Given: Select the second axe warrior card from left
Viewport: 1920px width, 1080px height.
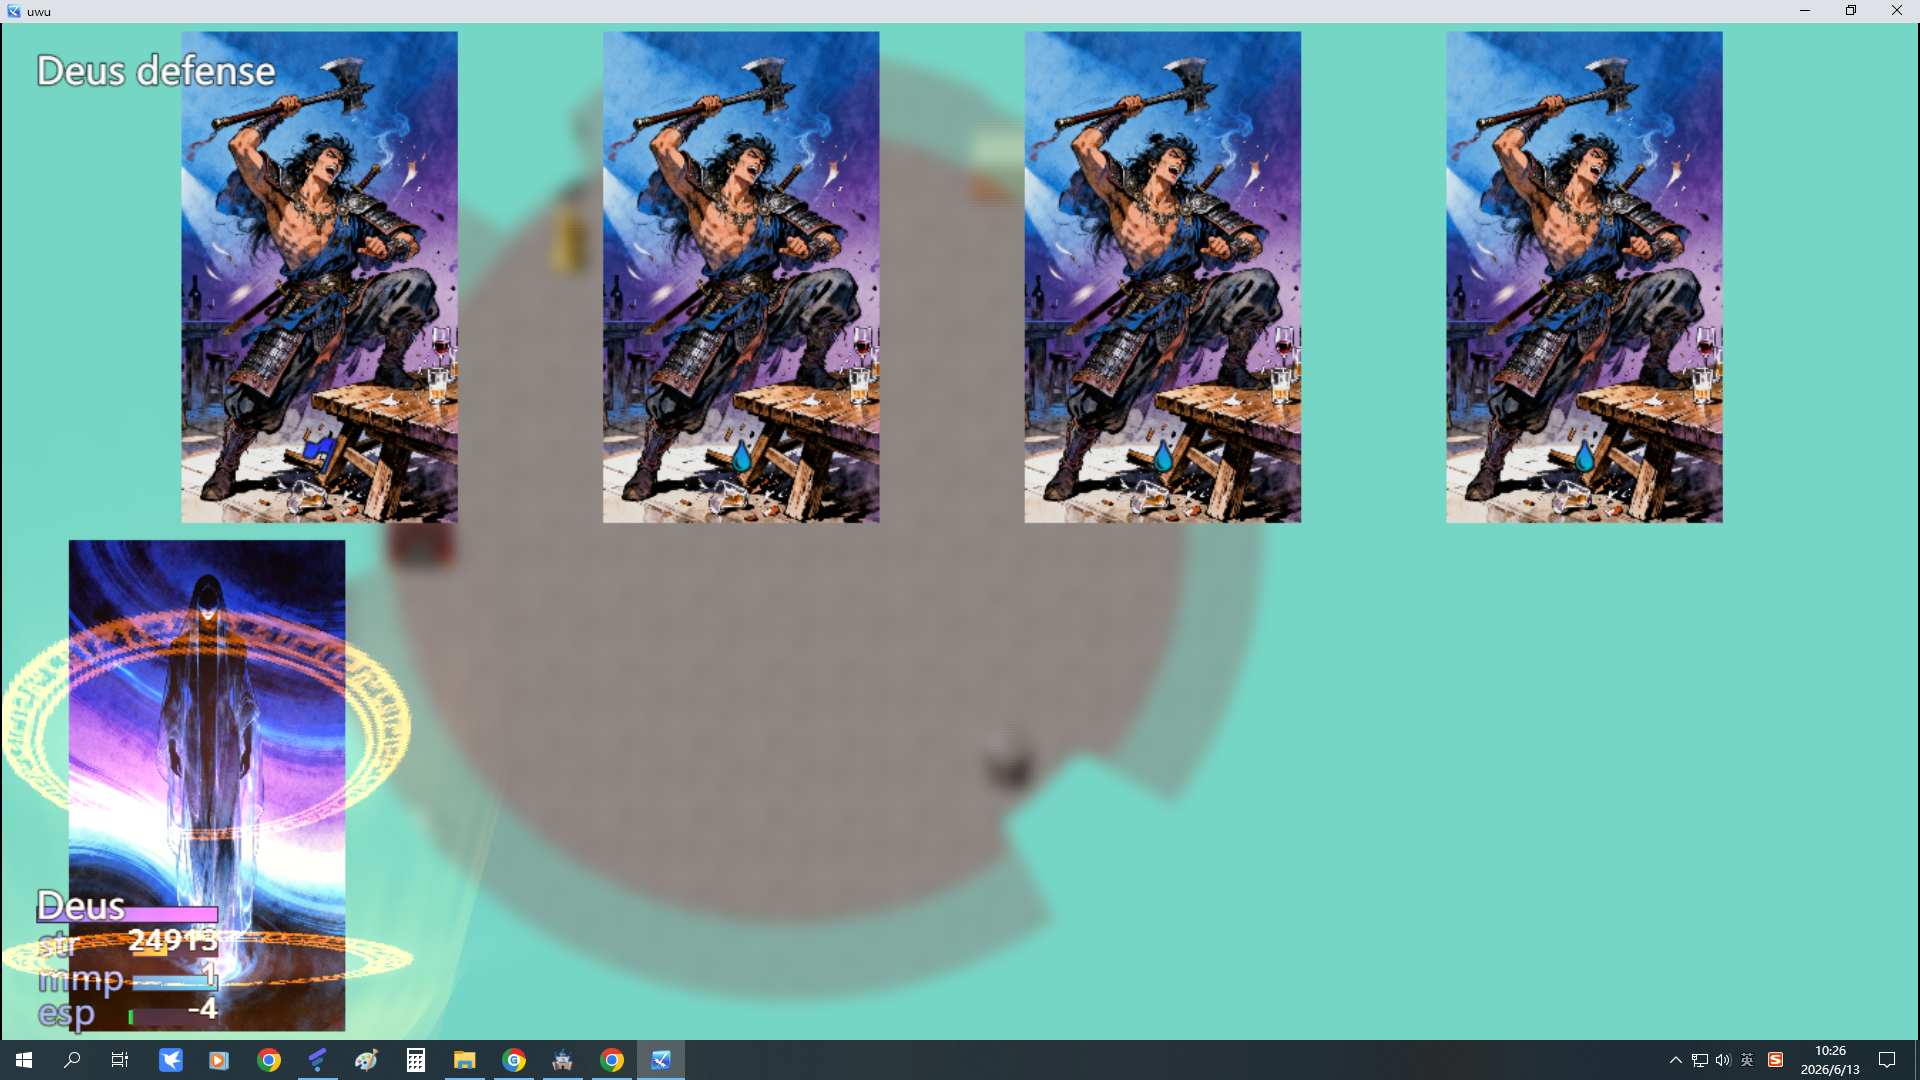Looking at the screenshot, I should click(741, 277).
